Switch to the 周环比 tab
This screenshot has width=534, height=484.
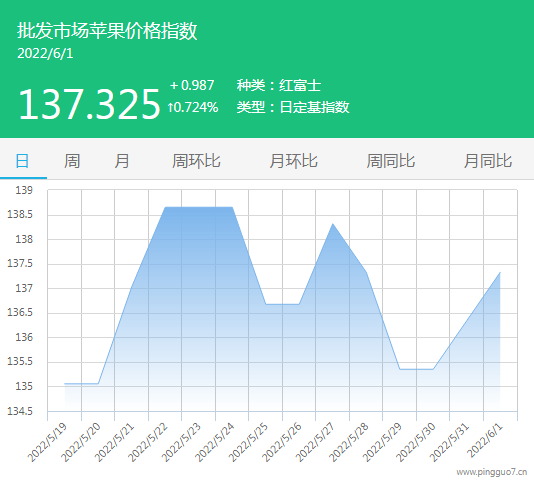(196, 161)
